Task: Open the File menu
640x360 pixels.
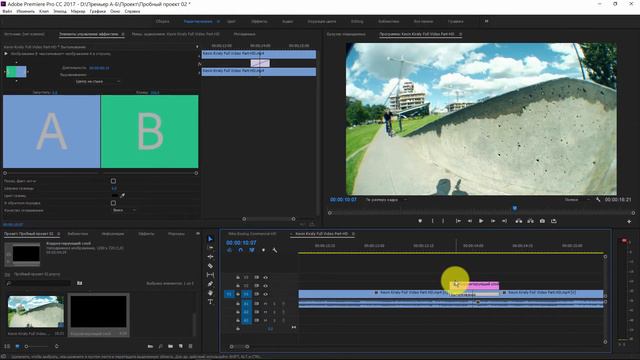Action: (7, 11)
